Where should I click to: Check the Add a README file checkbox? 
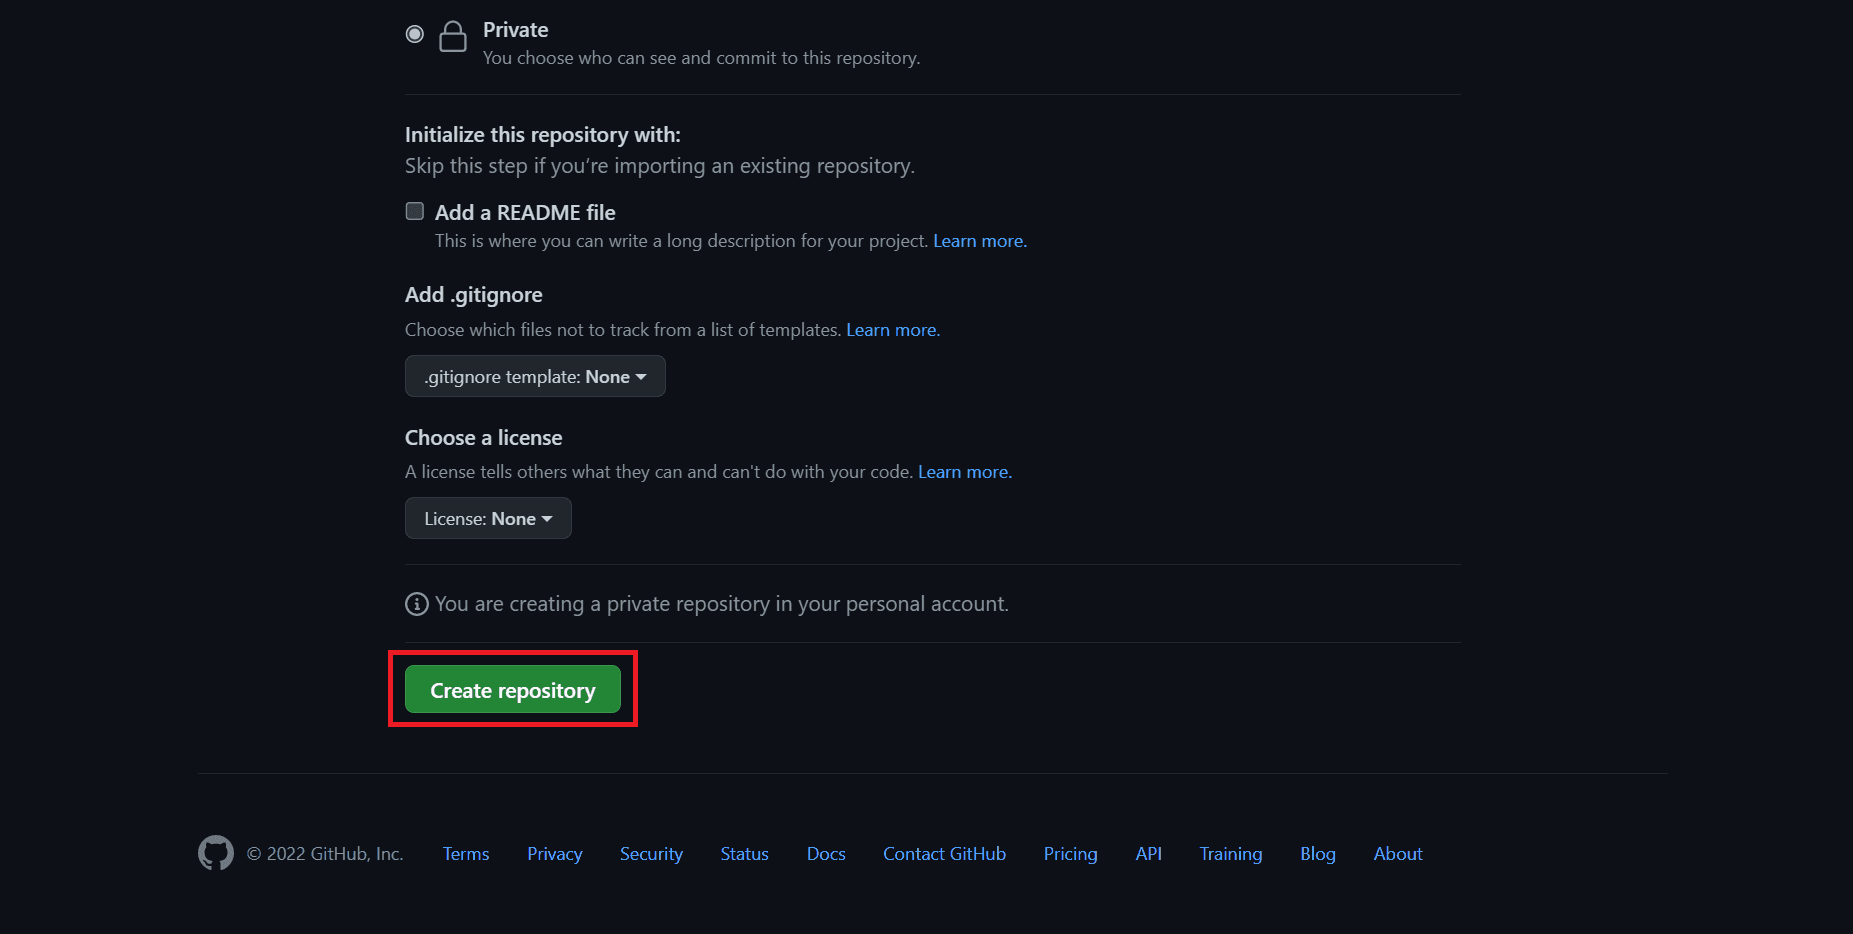(x=414, y=211)
